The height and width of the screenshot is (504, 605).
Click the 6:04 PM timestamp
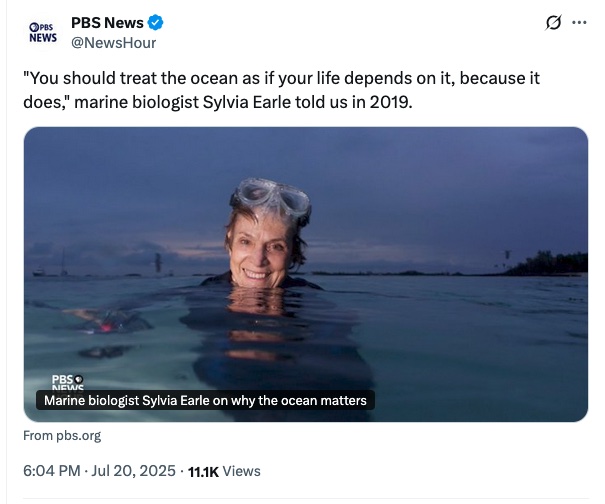point(49,470)
